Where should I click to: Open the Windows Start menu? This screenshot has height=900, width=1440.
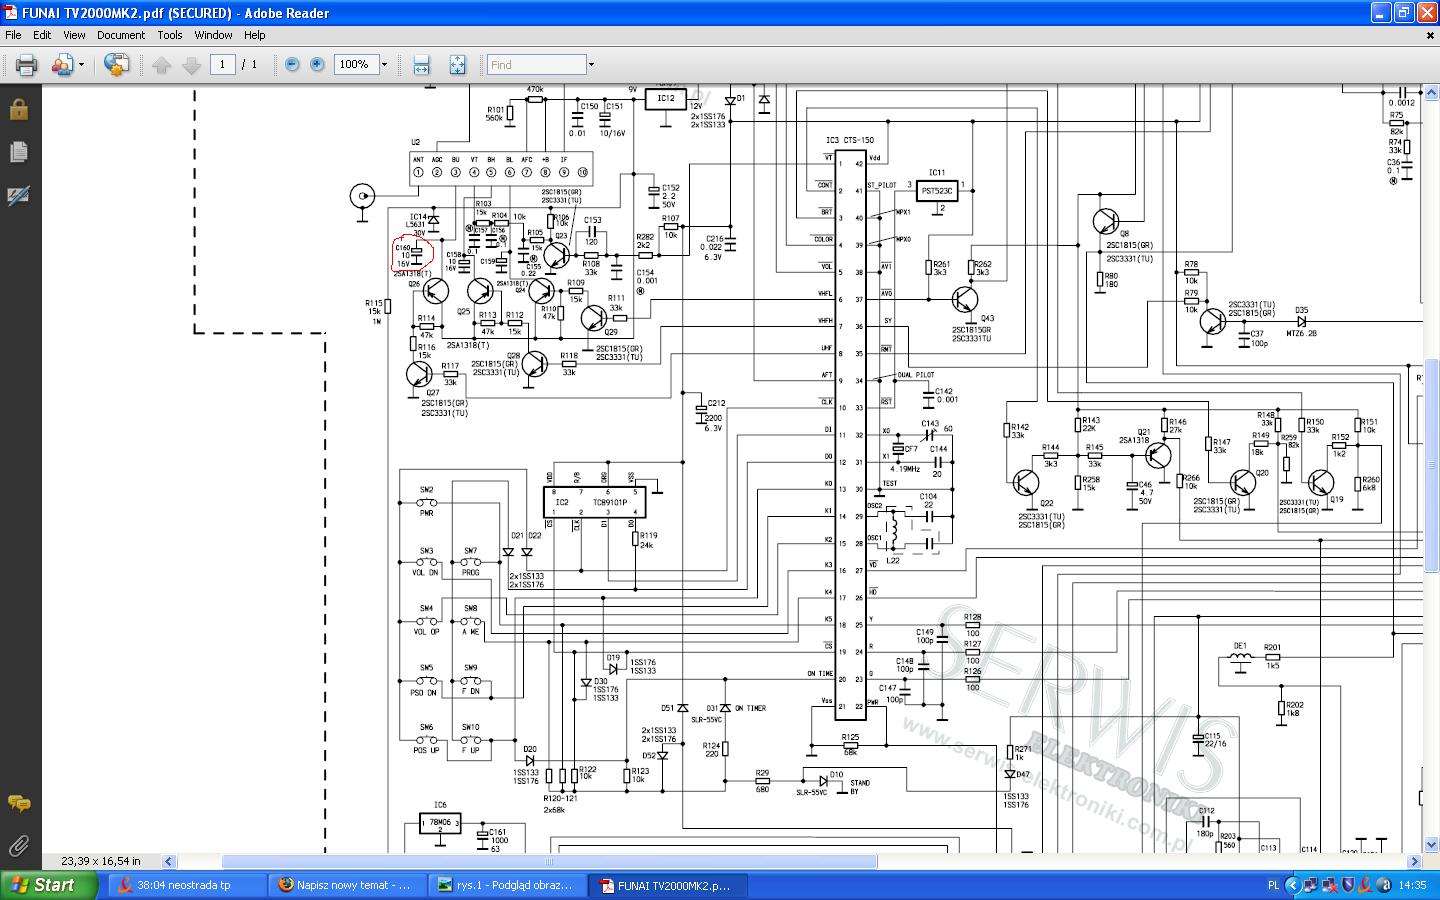point(49,885)
